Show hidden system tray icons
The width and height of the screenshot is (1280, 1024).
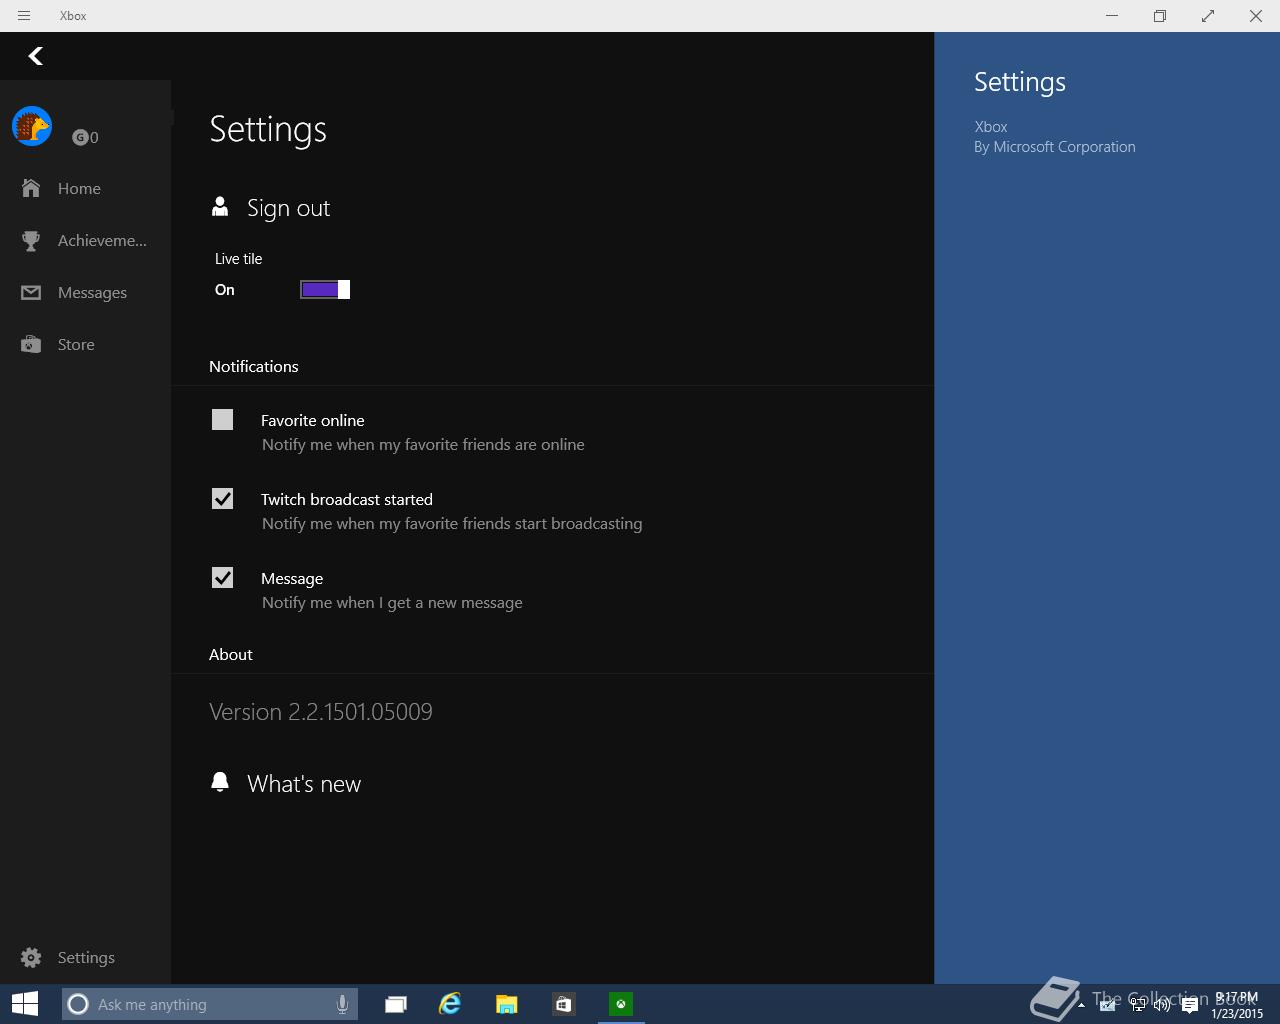coord(1081,1005)
